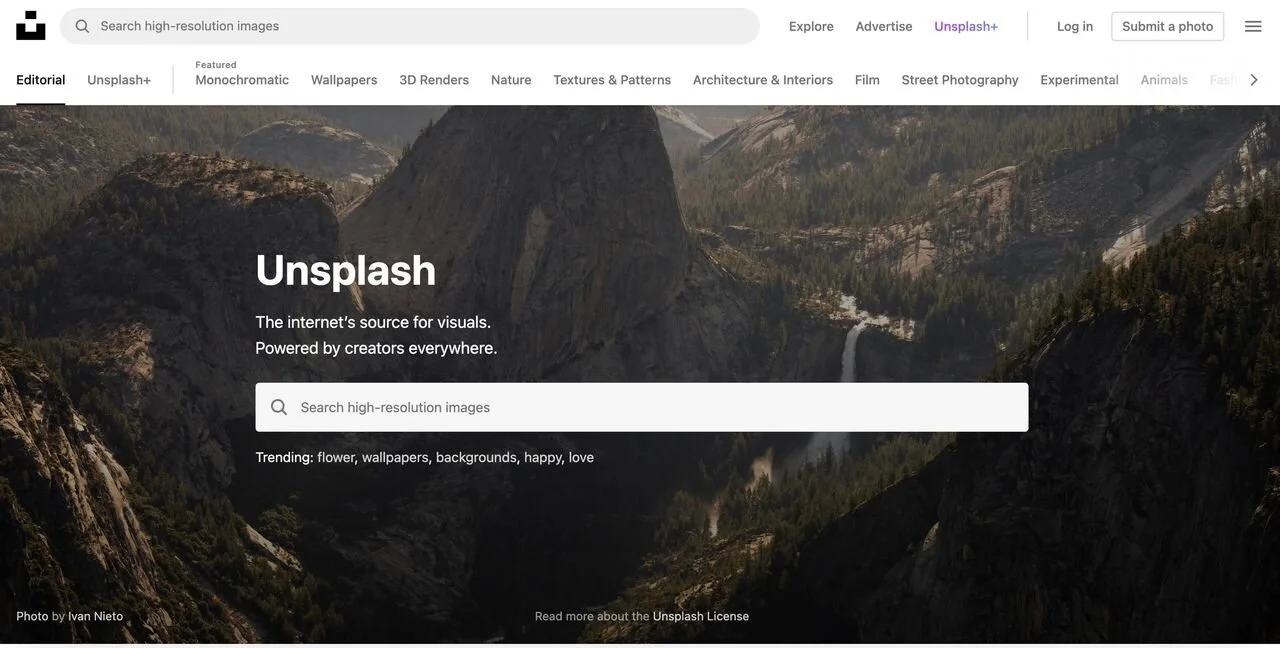Image resolution: width=1280 pixels, height=648 pixels.
Task: Click trending term love
Action: pyautogui.click(x=581, y=457)
